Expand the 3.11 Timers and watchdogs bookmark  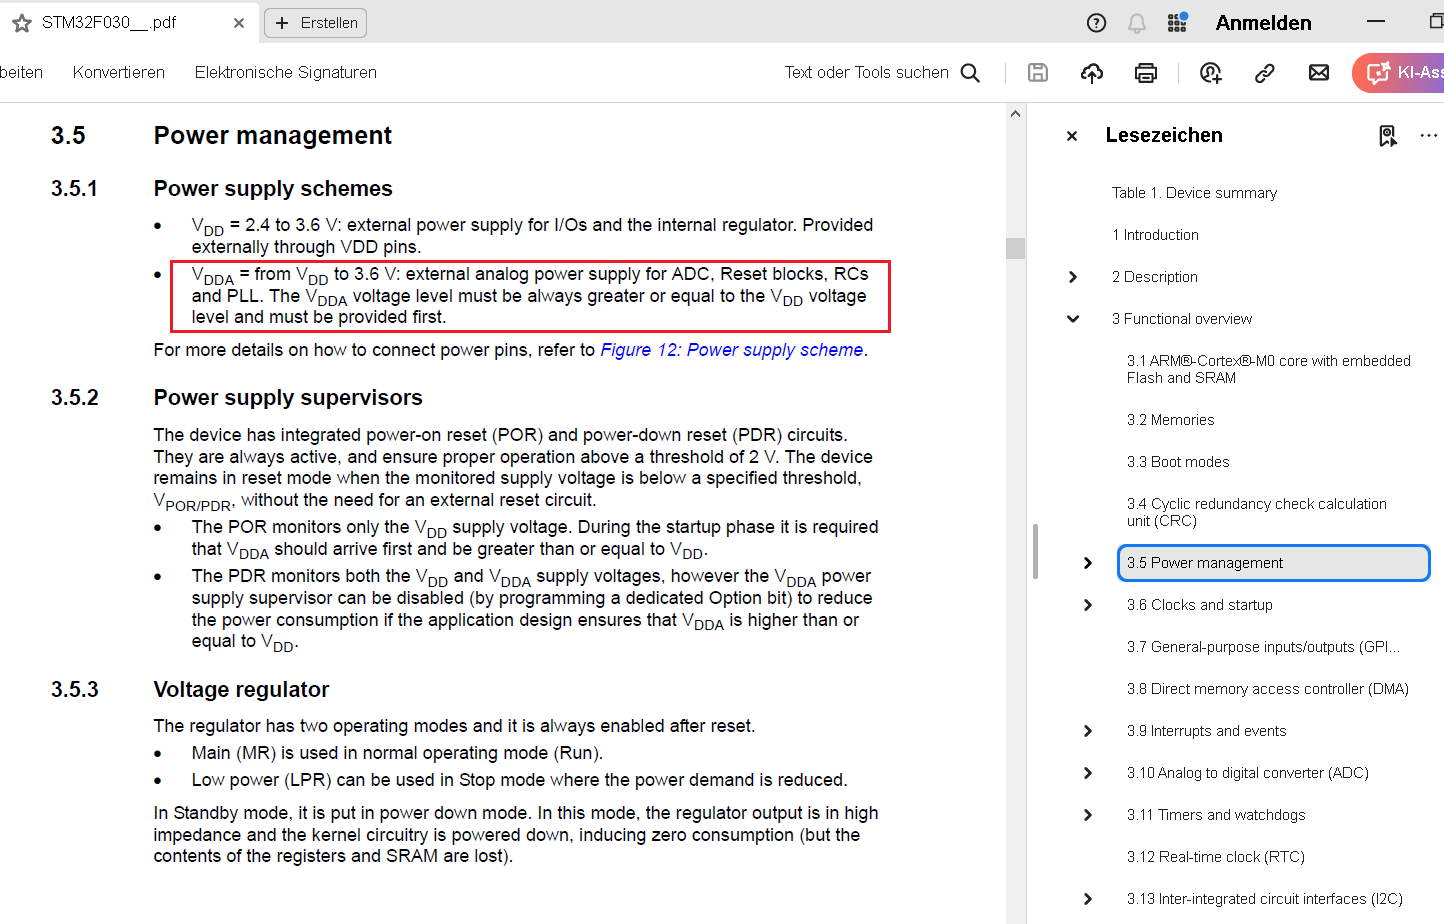pyautogui.click(x=1088, y=815)
